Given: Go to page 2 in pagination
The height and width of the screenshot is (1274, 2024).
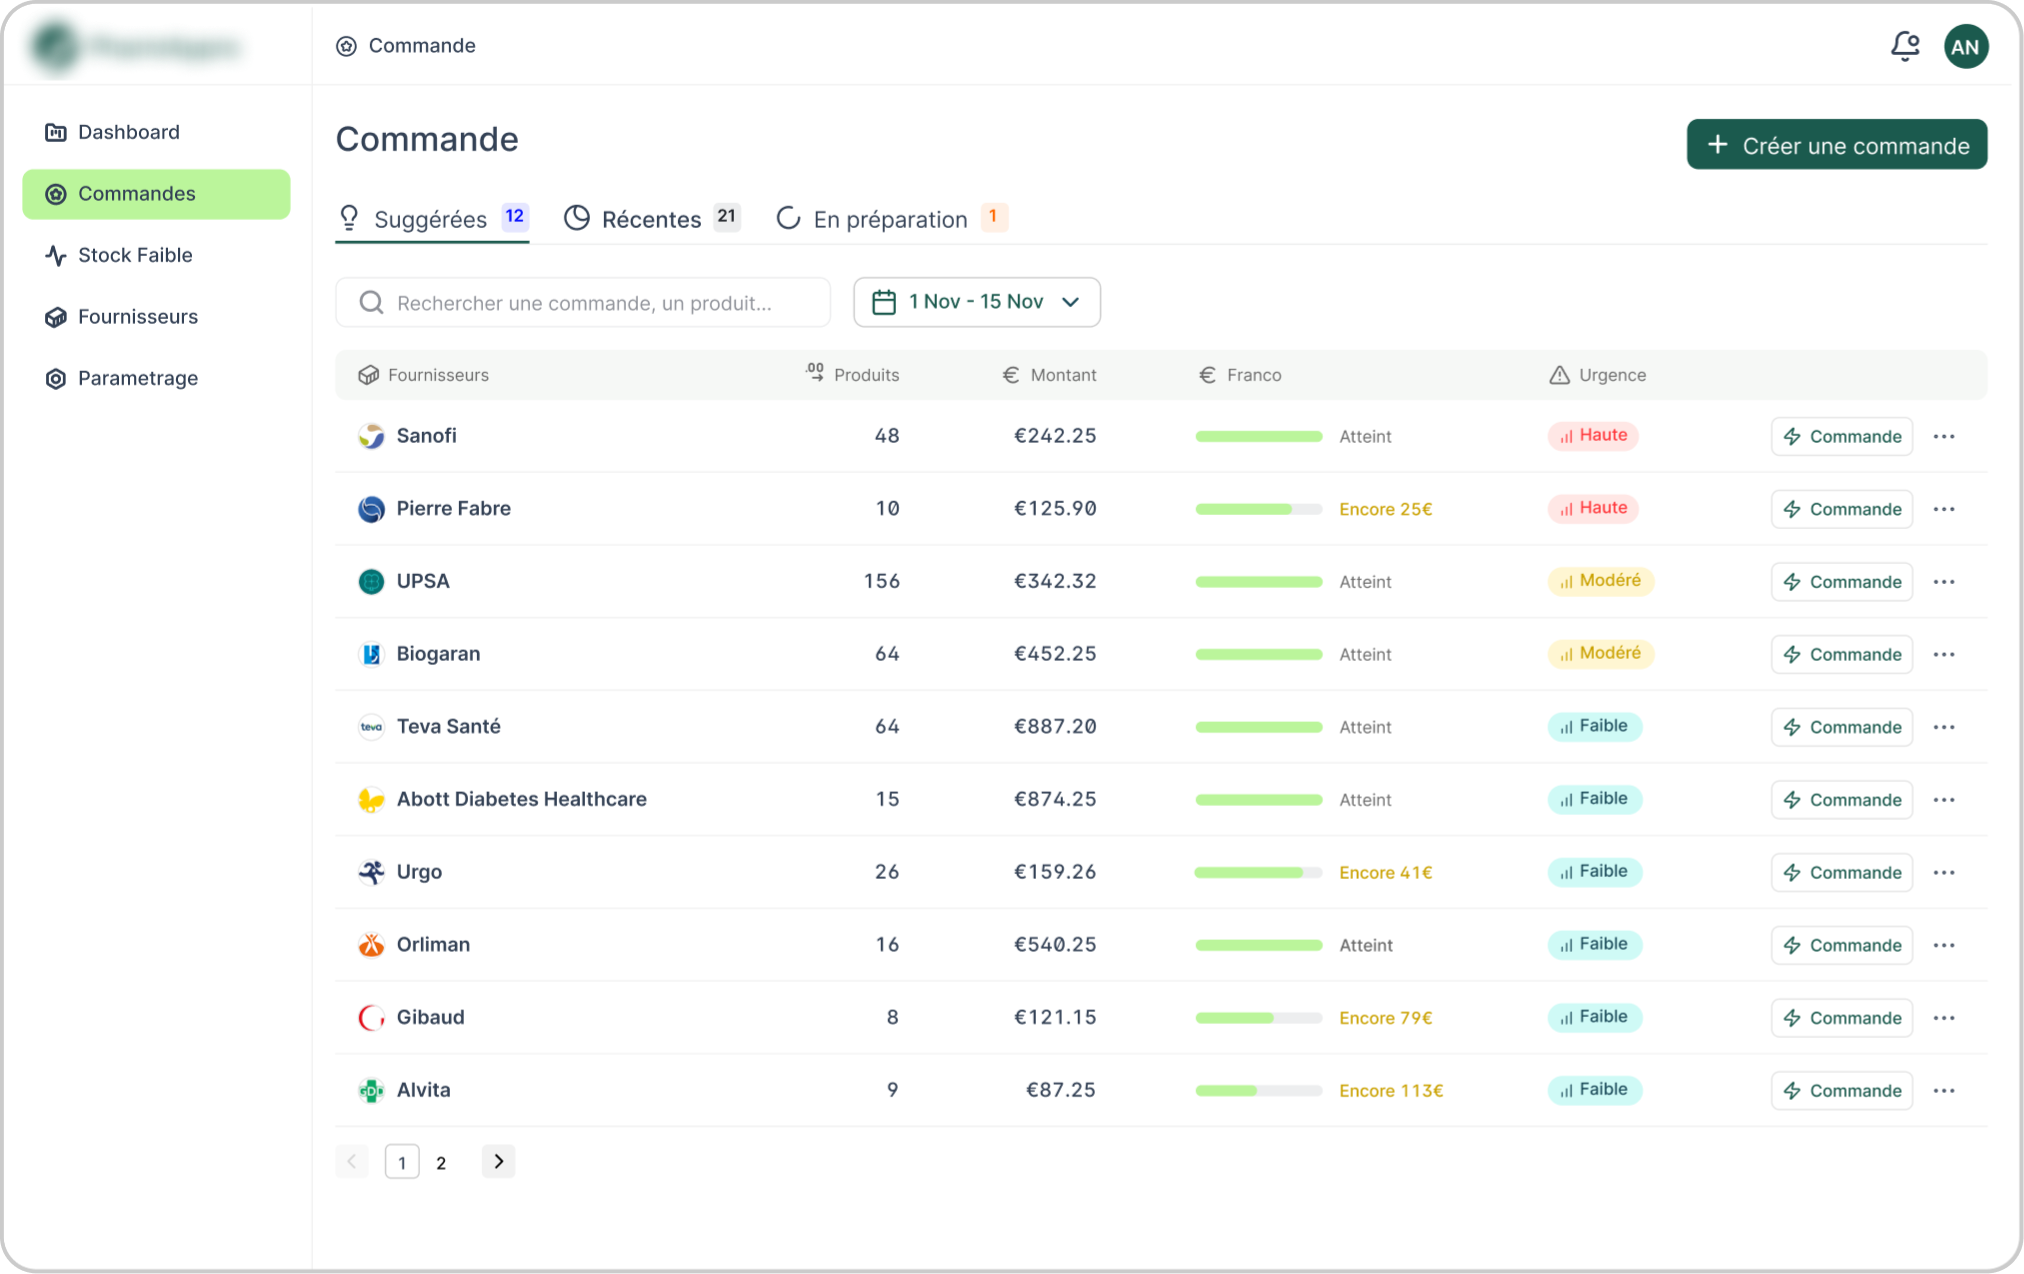Looking at the screenshot, I should click(441, 1162).
